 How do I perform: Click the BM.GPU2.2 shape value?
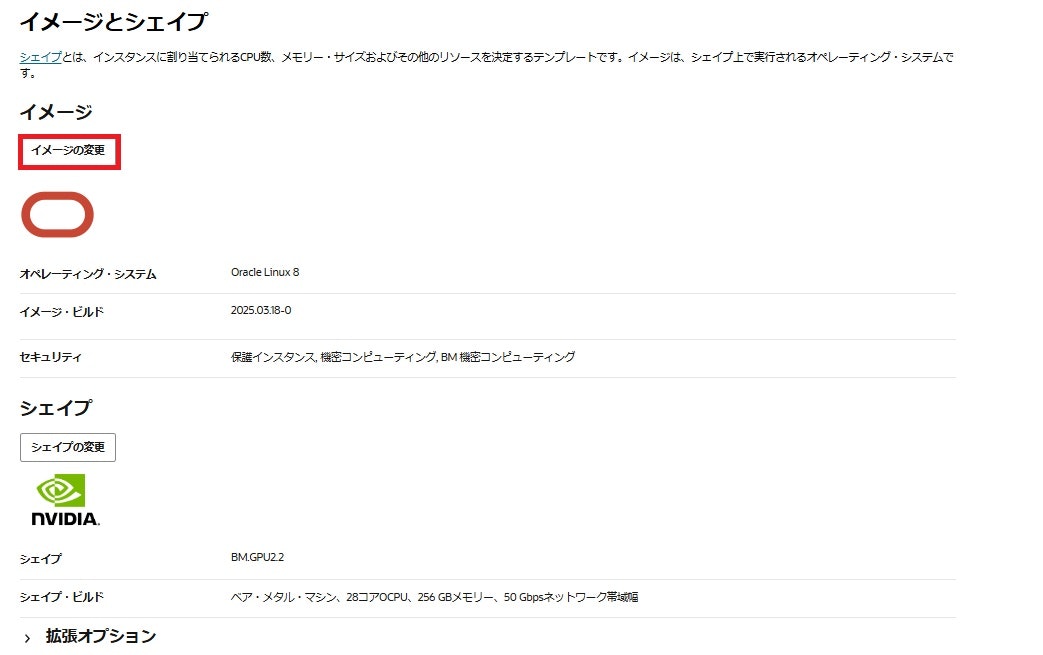[x=257, y=557]
